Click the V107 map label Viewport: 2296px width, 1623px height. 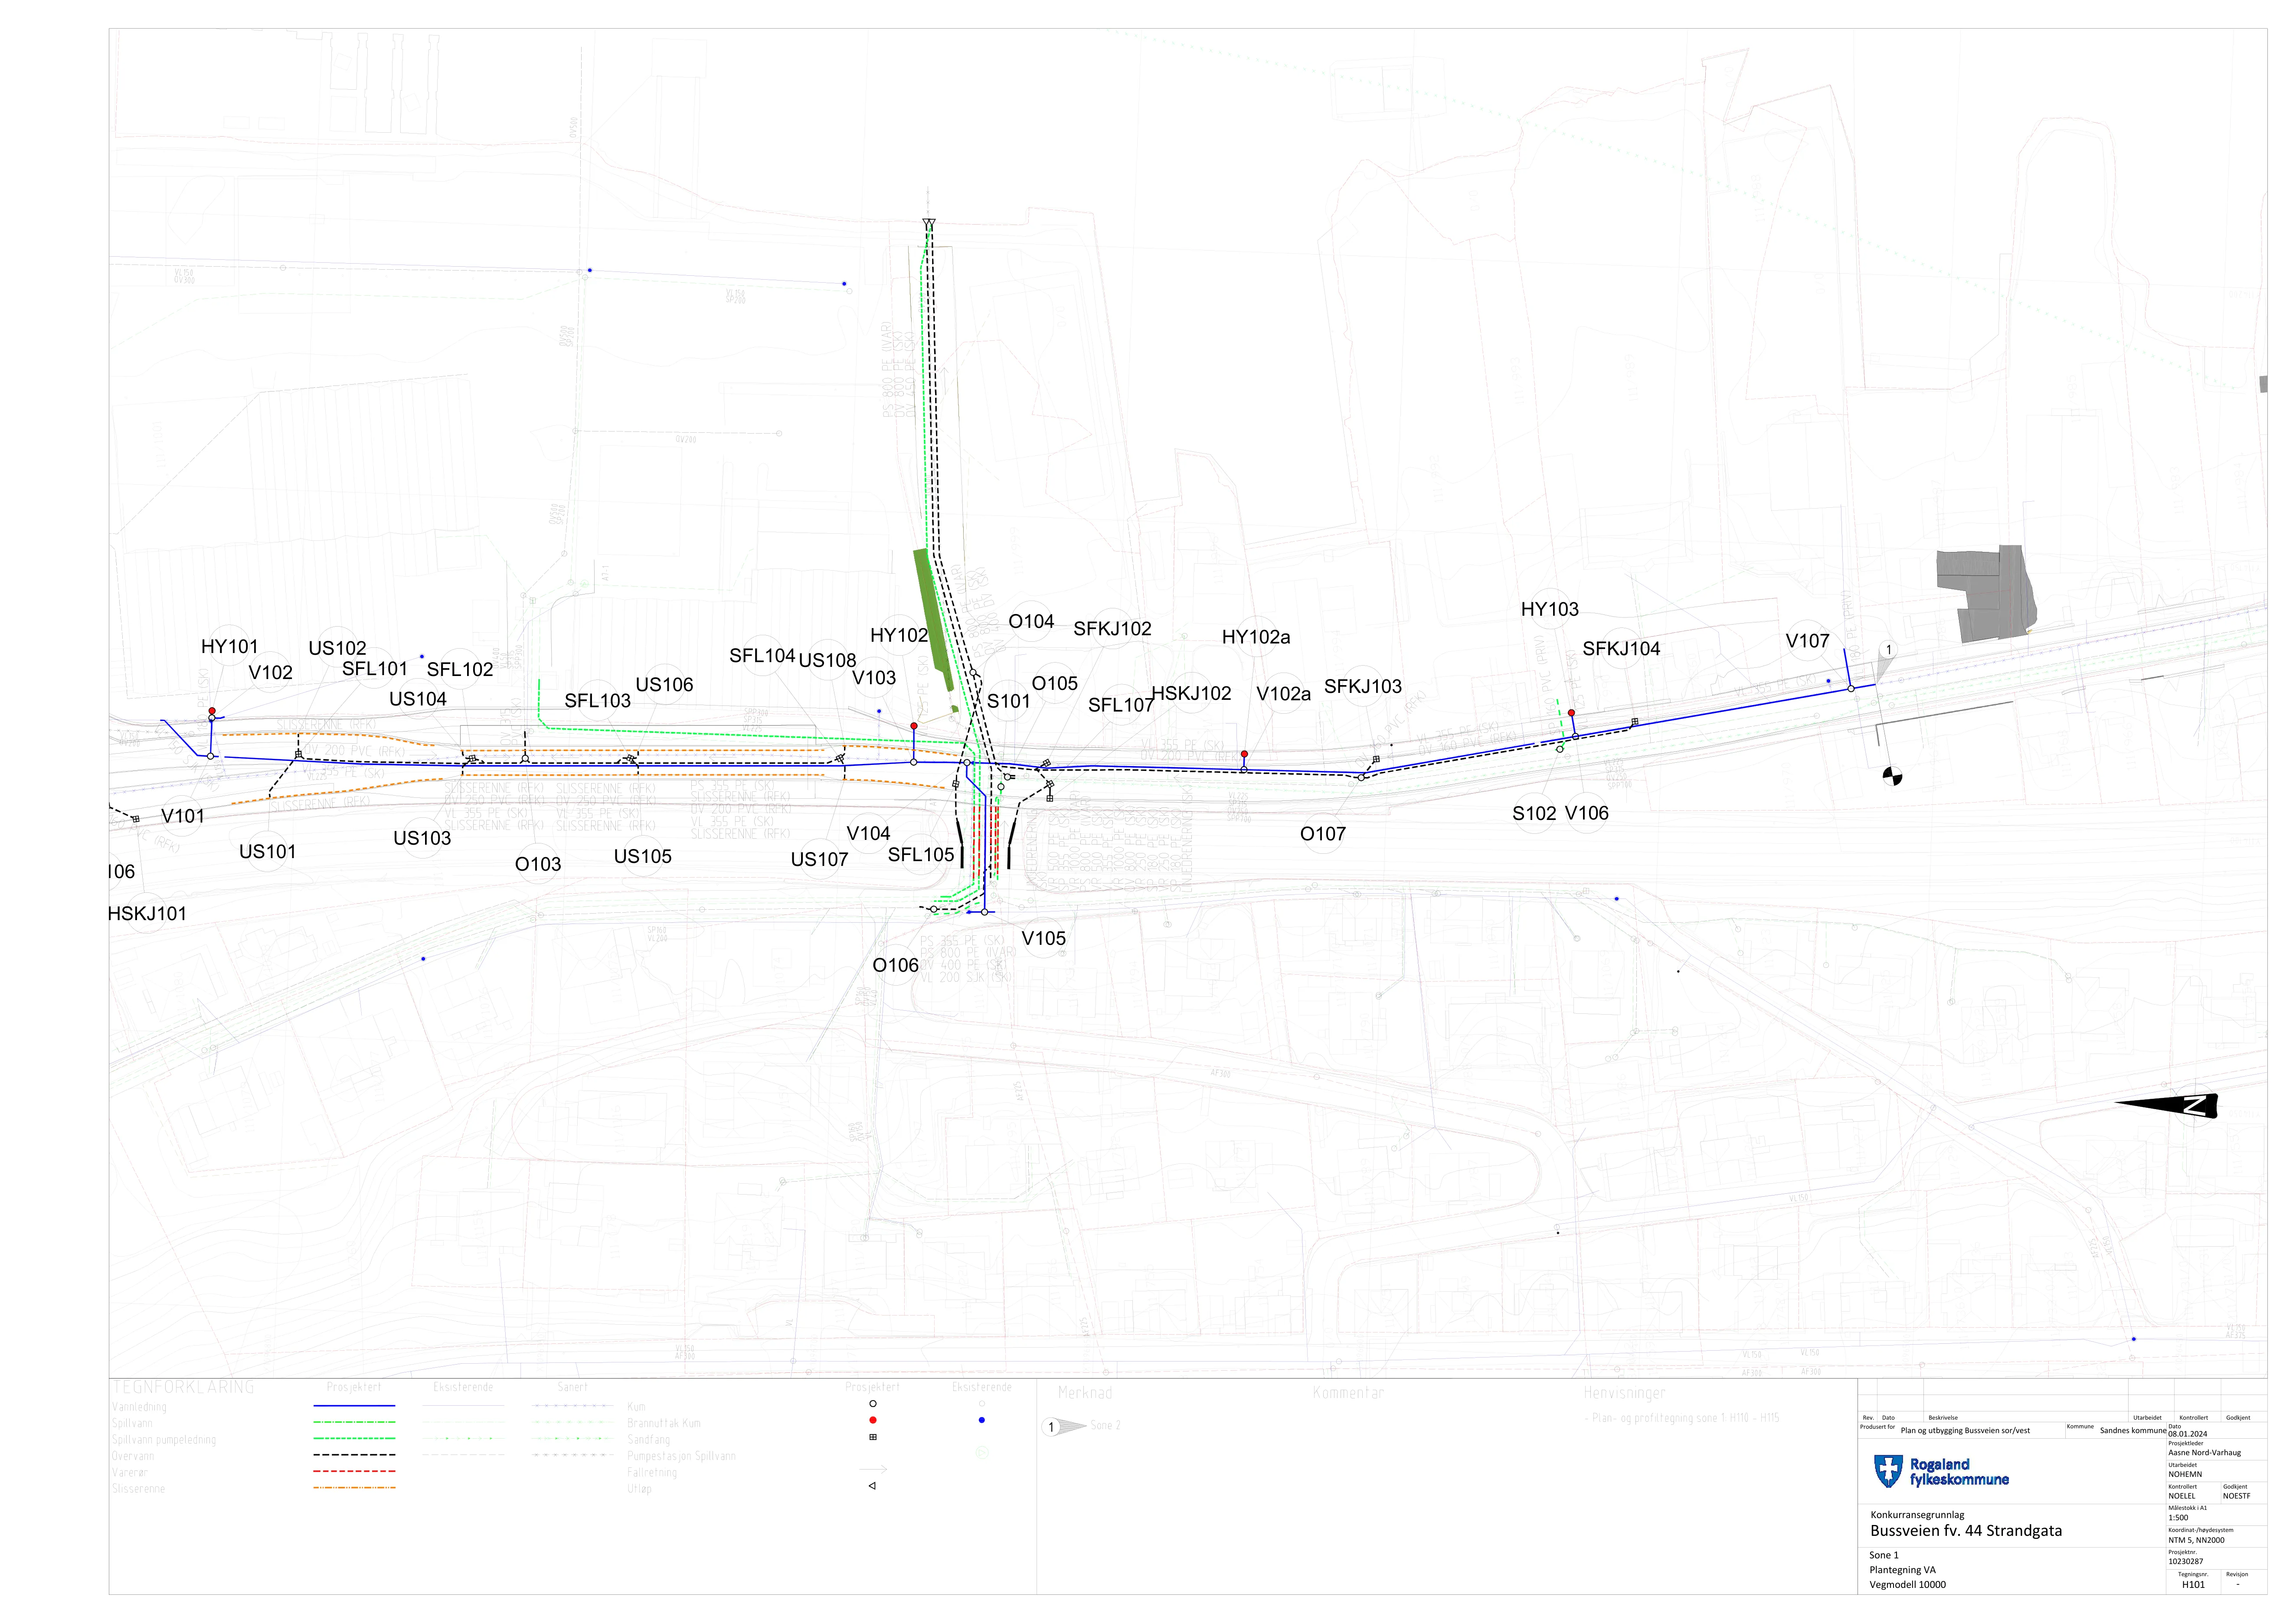1808,641
